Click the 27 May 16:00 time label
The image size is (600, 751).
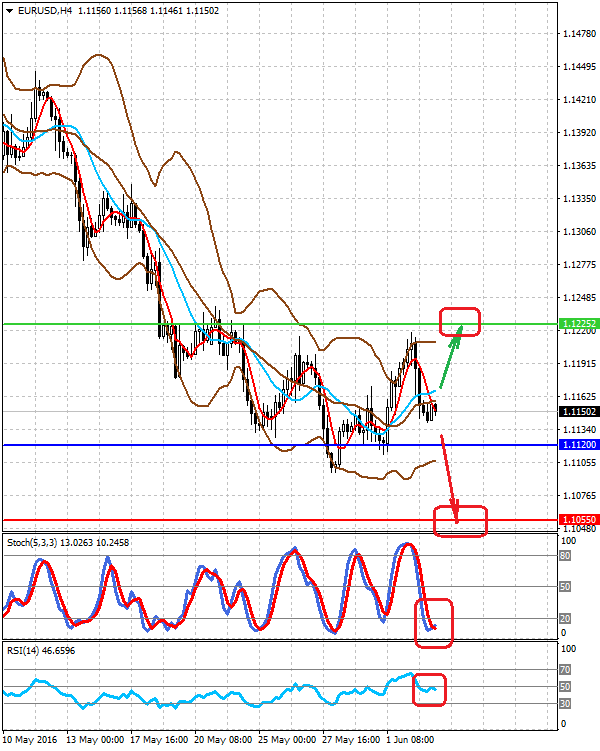[x=351, y=740]
